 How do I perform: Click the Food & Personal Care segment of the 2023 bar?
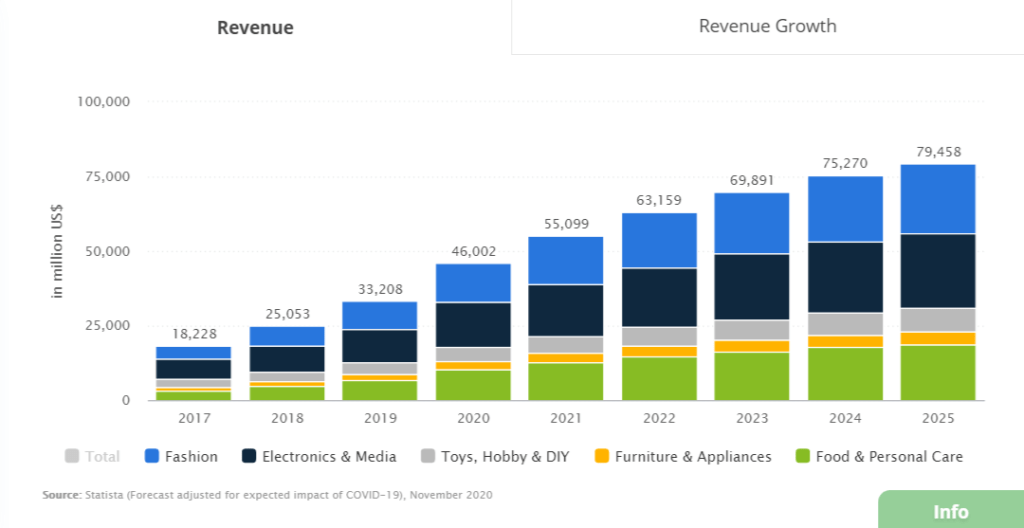pyautogui.click(x=752, y=376)
